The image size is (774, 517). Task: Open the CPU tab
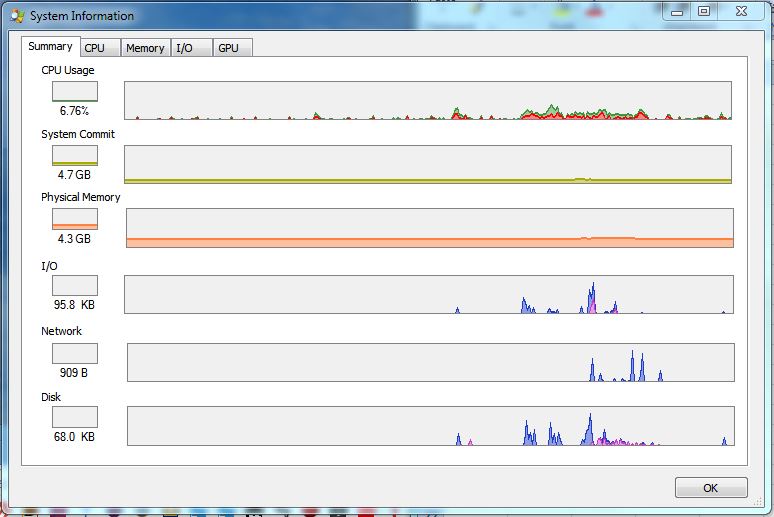click(100, 48)
